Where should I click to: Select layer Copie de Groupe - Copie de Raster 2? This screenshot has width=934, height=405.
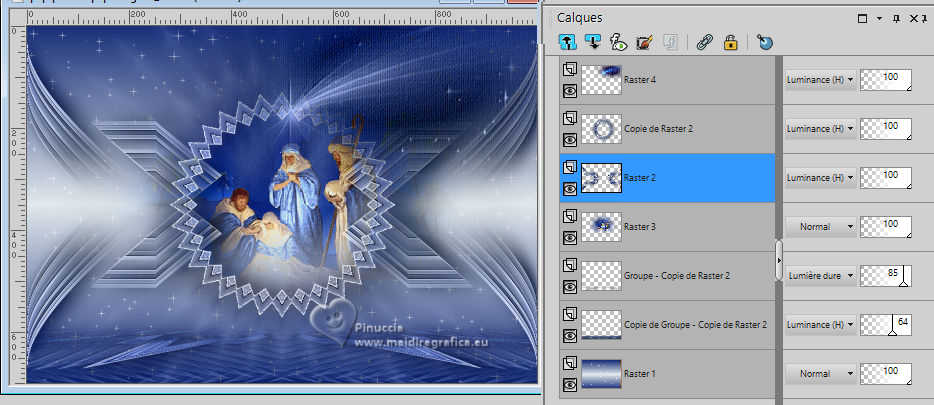point(695,325)
